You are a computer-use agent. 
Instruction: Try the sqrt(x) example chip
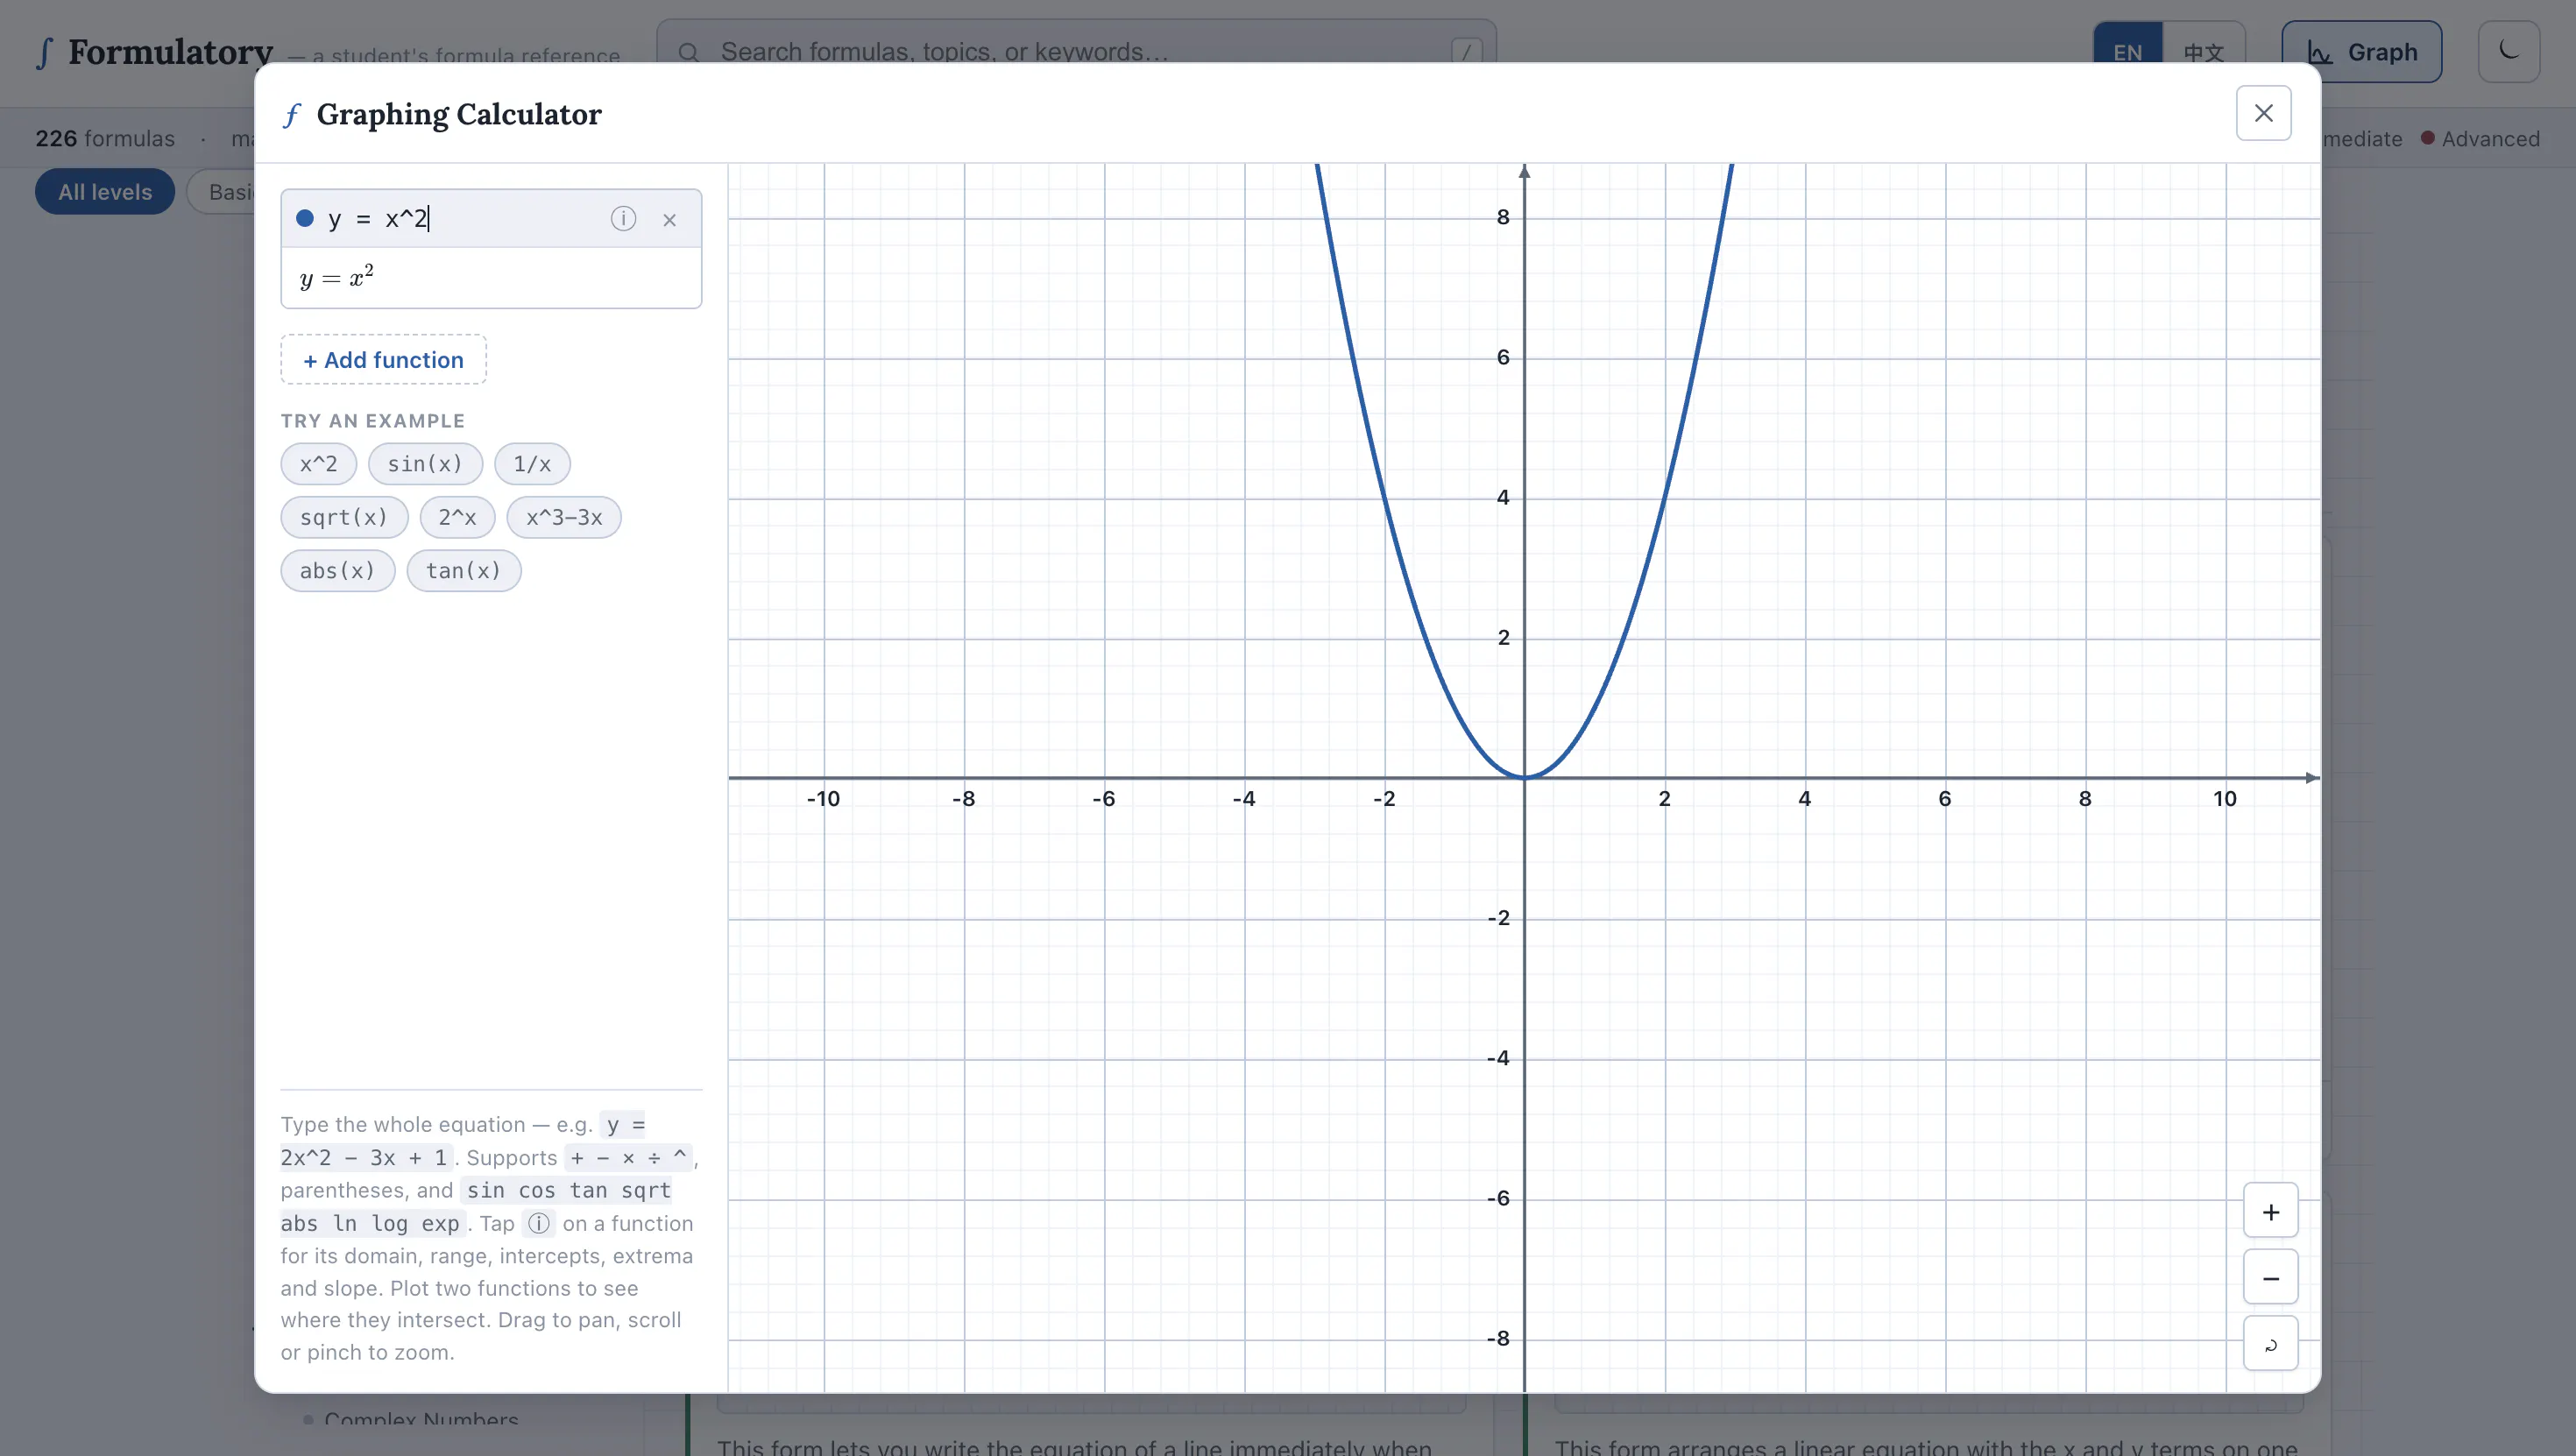344,517
